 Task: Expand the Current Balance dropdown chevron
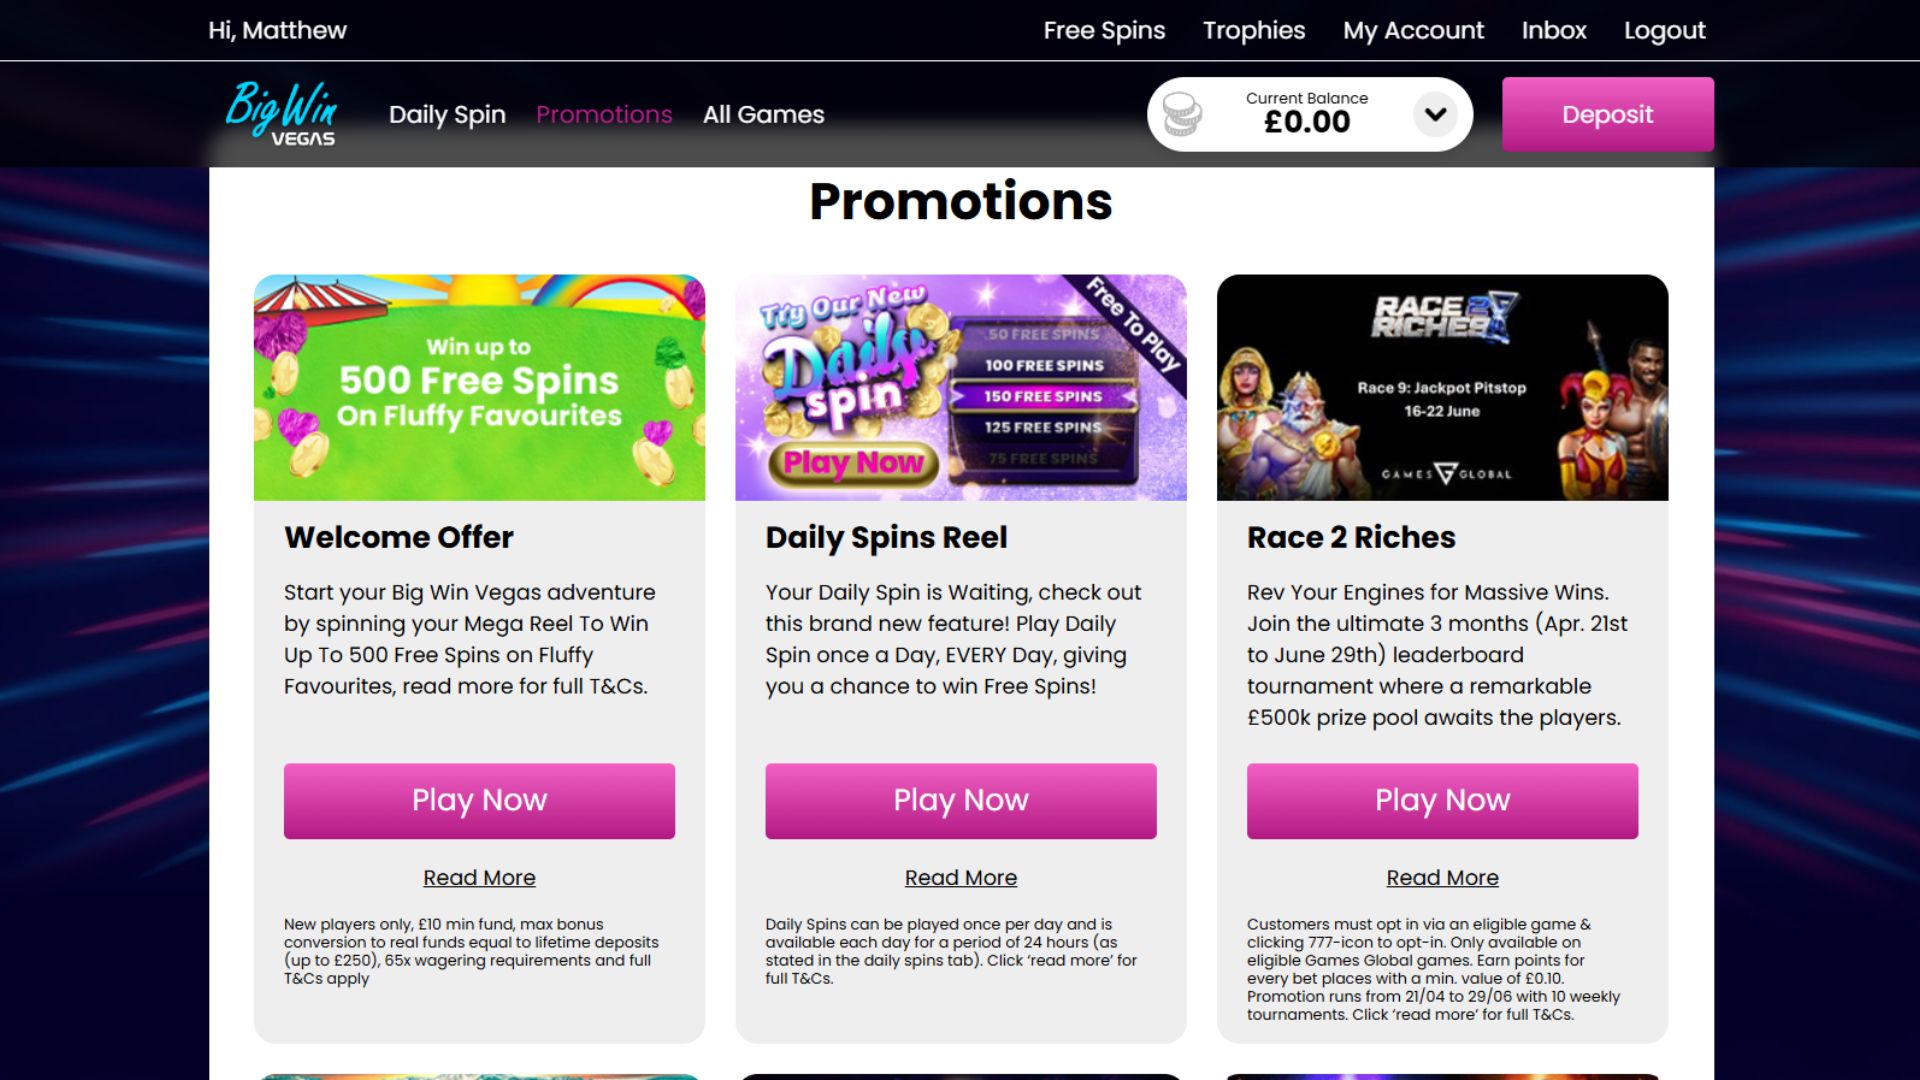[x=1435, y=114]
